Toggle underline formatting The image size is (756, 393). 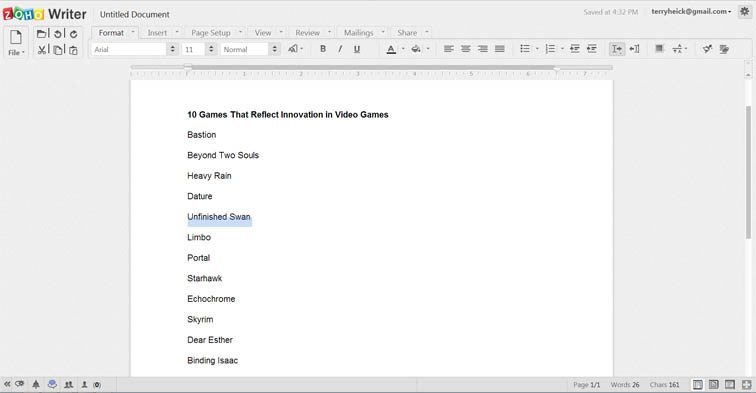tap(357, 49)
